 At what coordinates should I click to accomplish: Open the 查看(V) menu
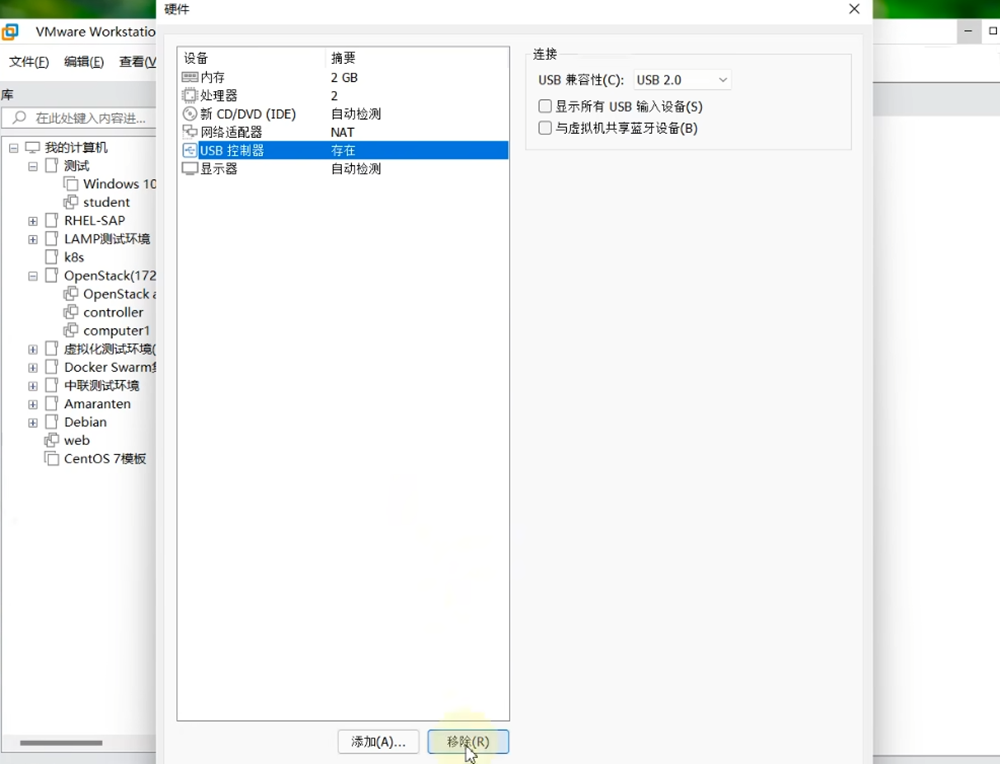(x=137, y=62)
